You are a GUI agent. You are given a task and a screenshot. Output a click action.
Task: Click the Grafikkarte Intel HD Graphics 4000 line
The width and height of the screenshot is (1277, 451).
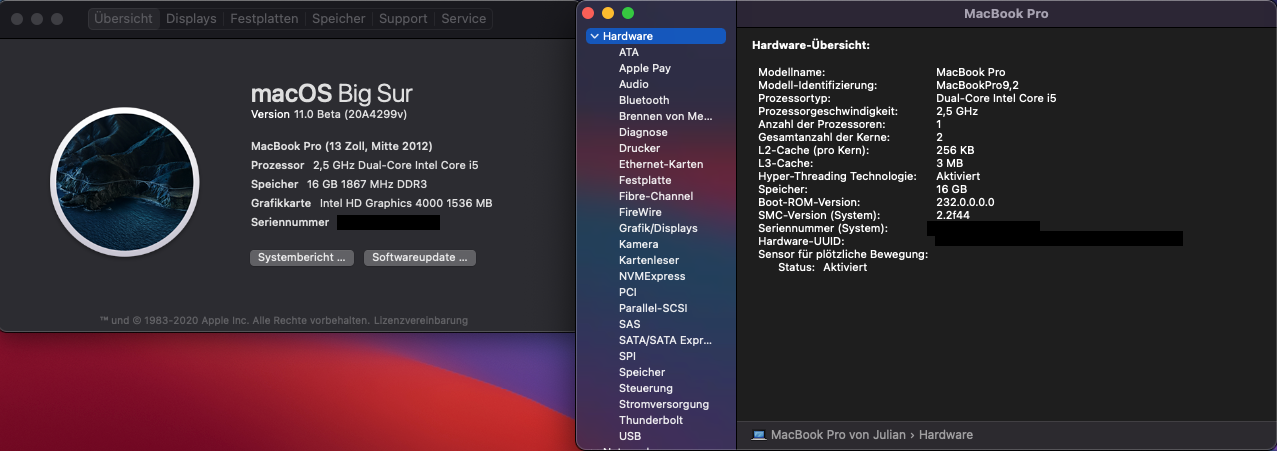coord(371,203)
